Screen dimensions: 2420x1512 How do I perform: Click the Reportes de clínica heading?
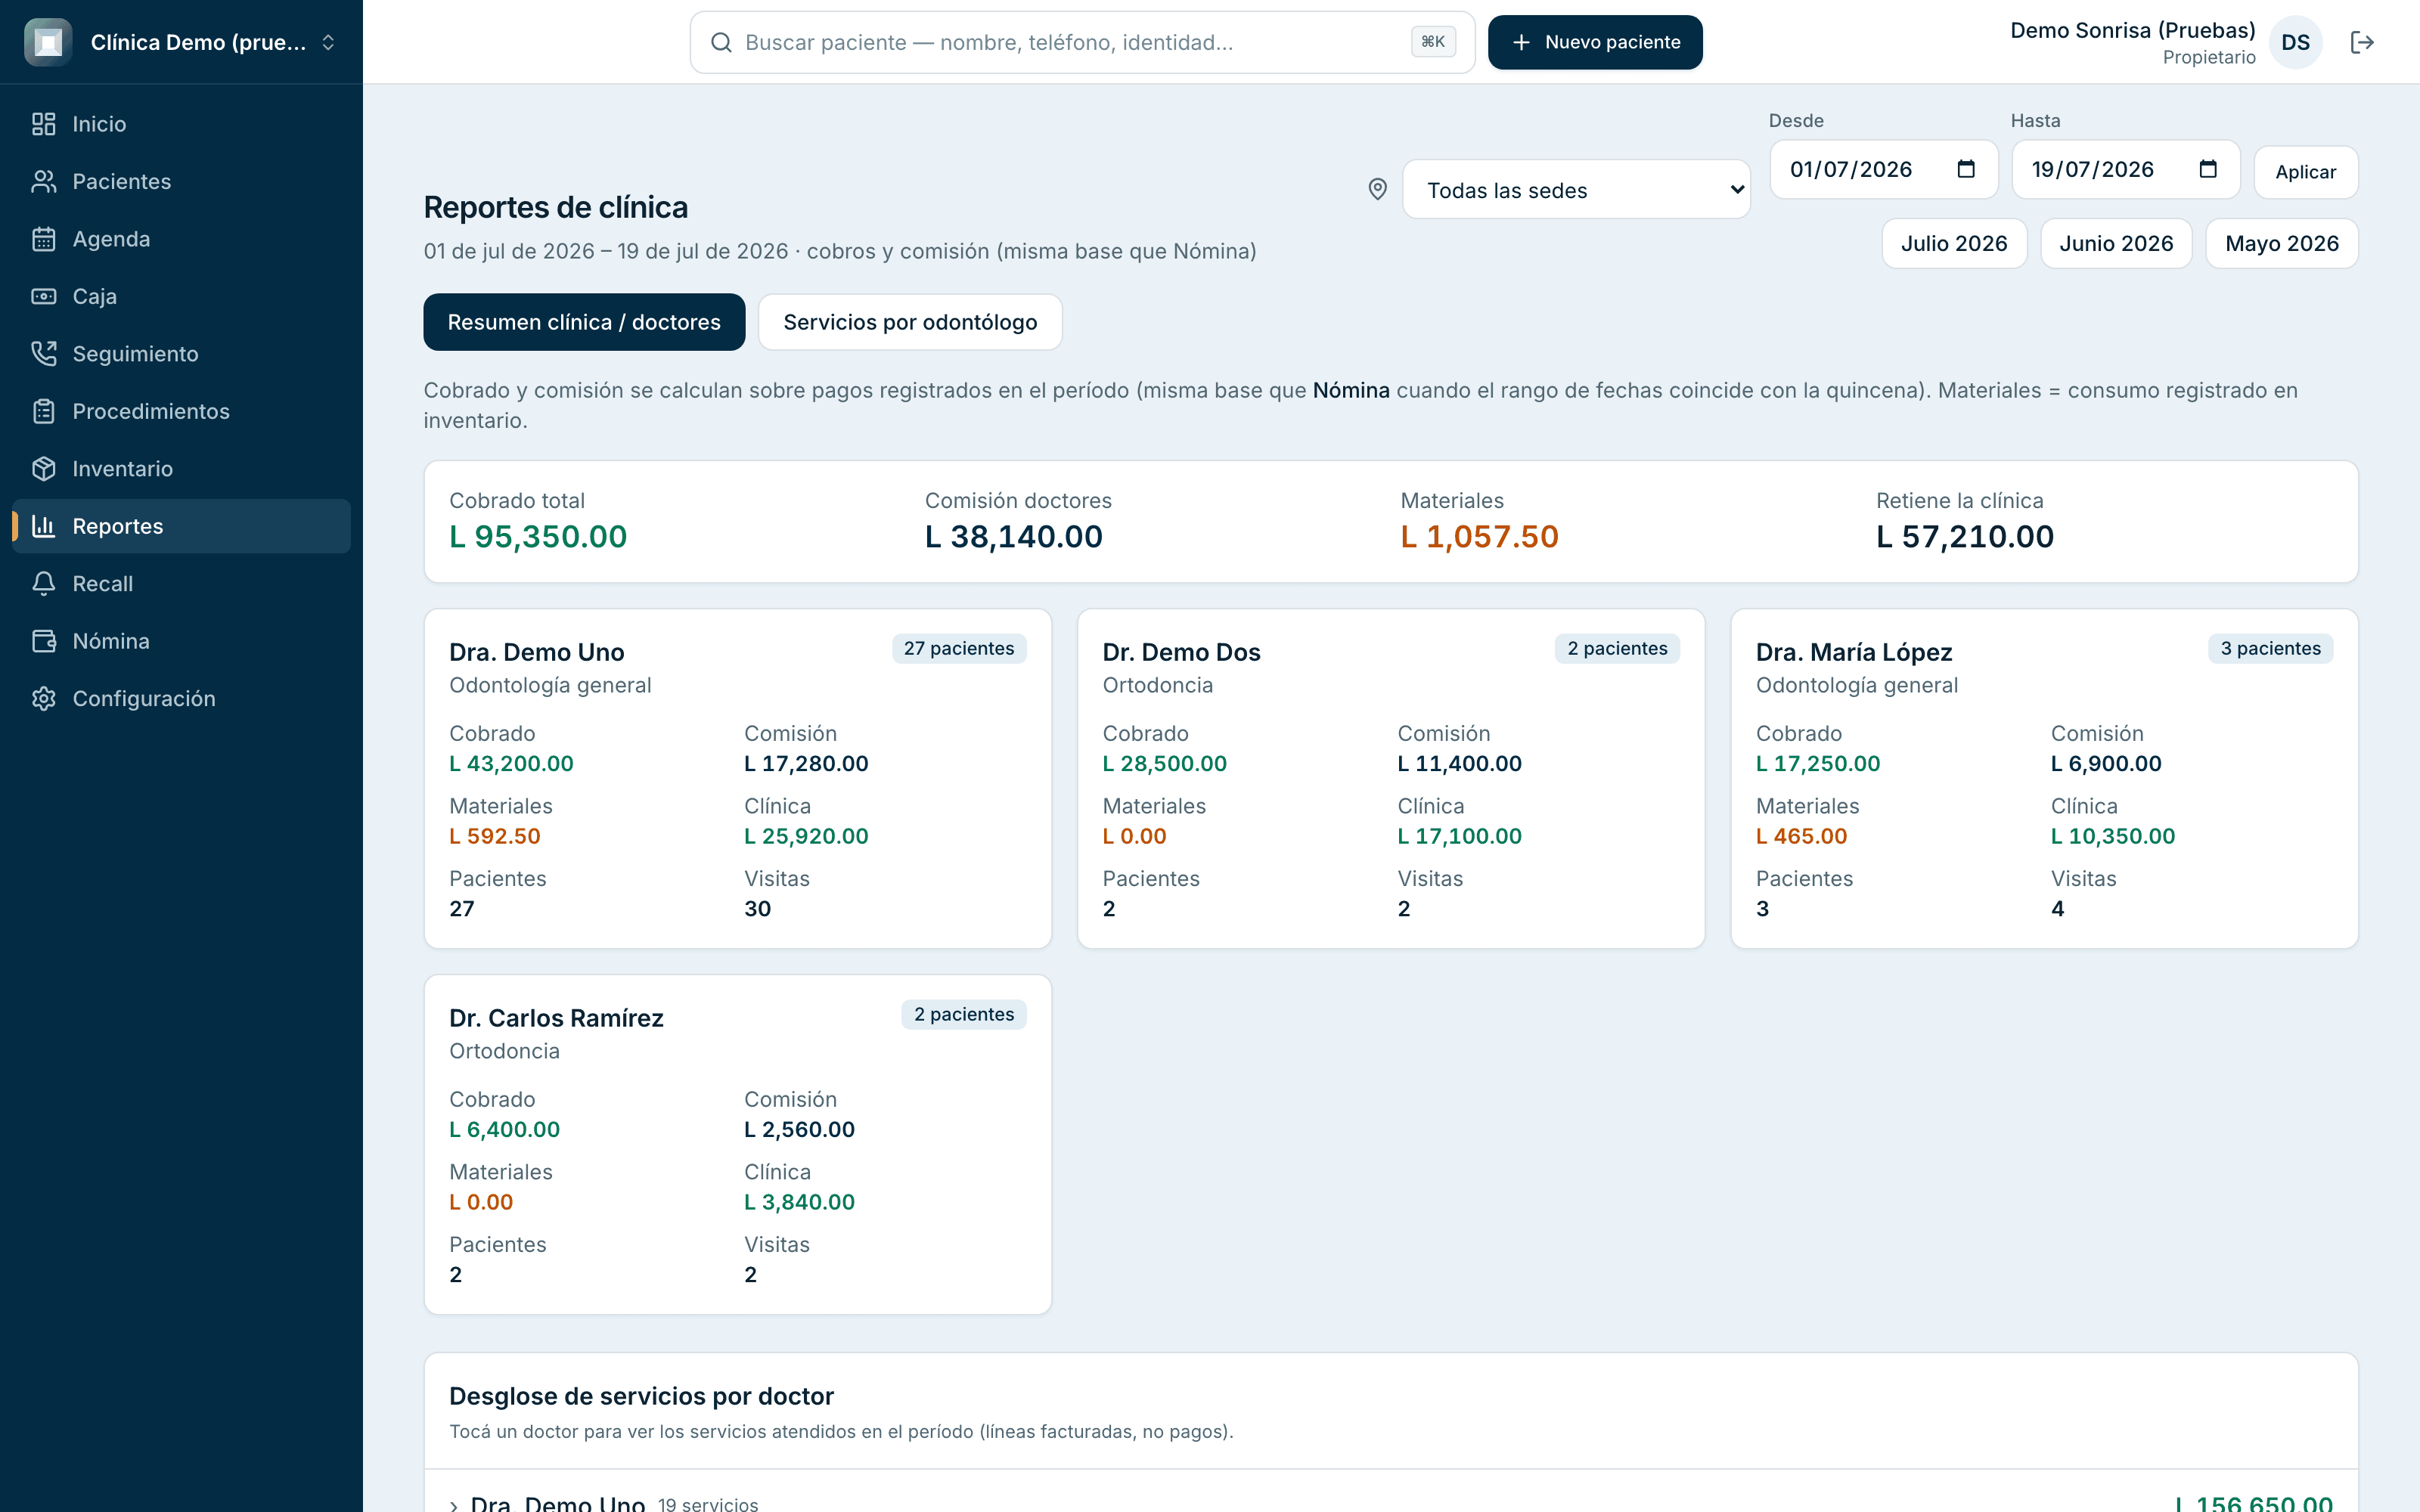click(x=555, y=207)
